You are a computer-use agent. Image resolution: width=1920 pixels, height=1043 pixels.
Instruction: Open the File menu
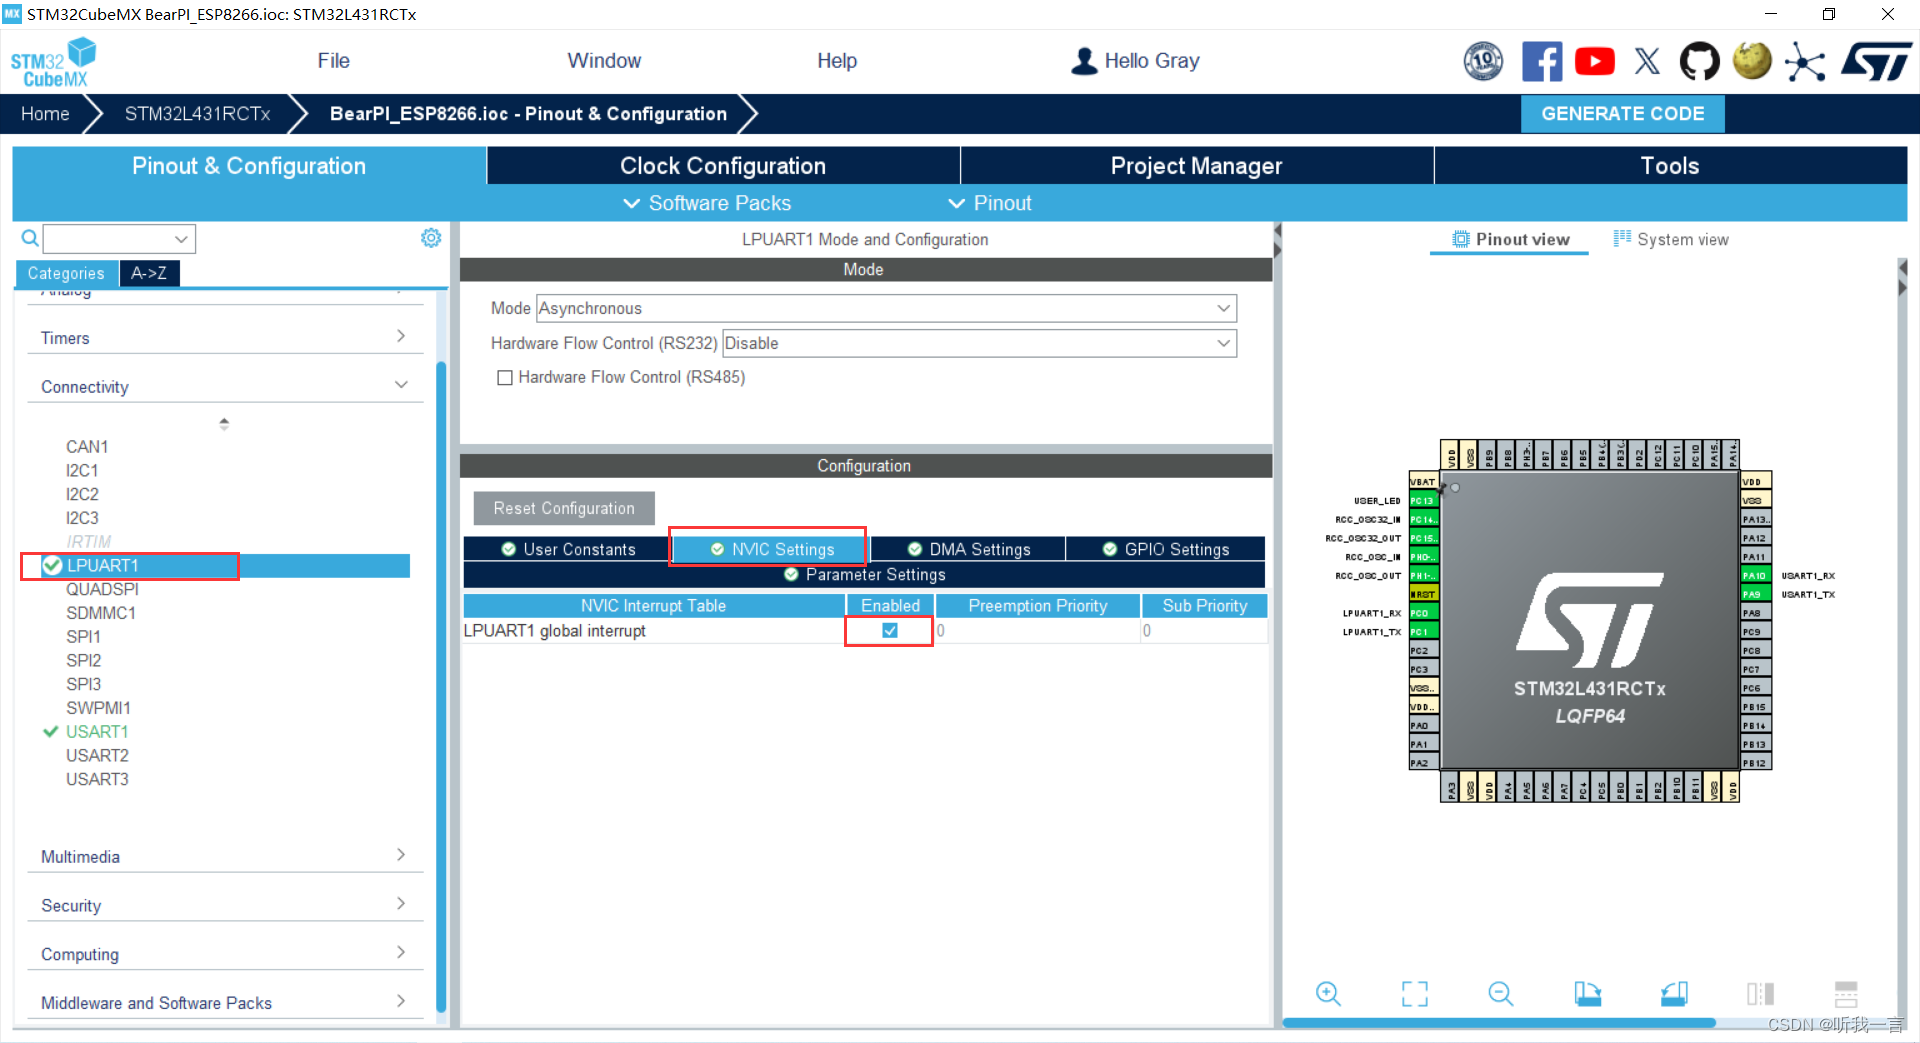pos(333,61)
